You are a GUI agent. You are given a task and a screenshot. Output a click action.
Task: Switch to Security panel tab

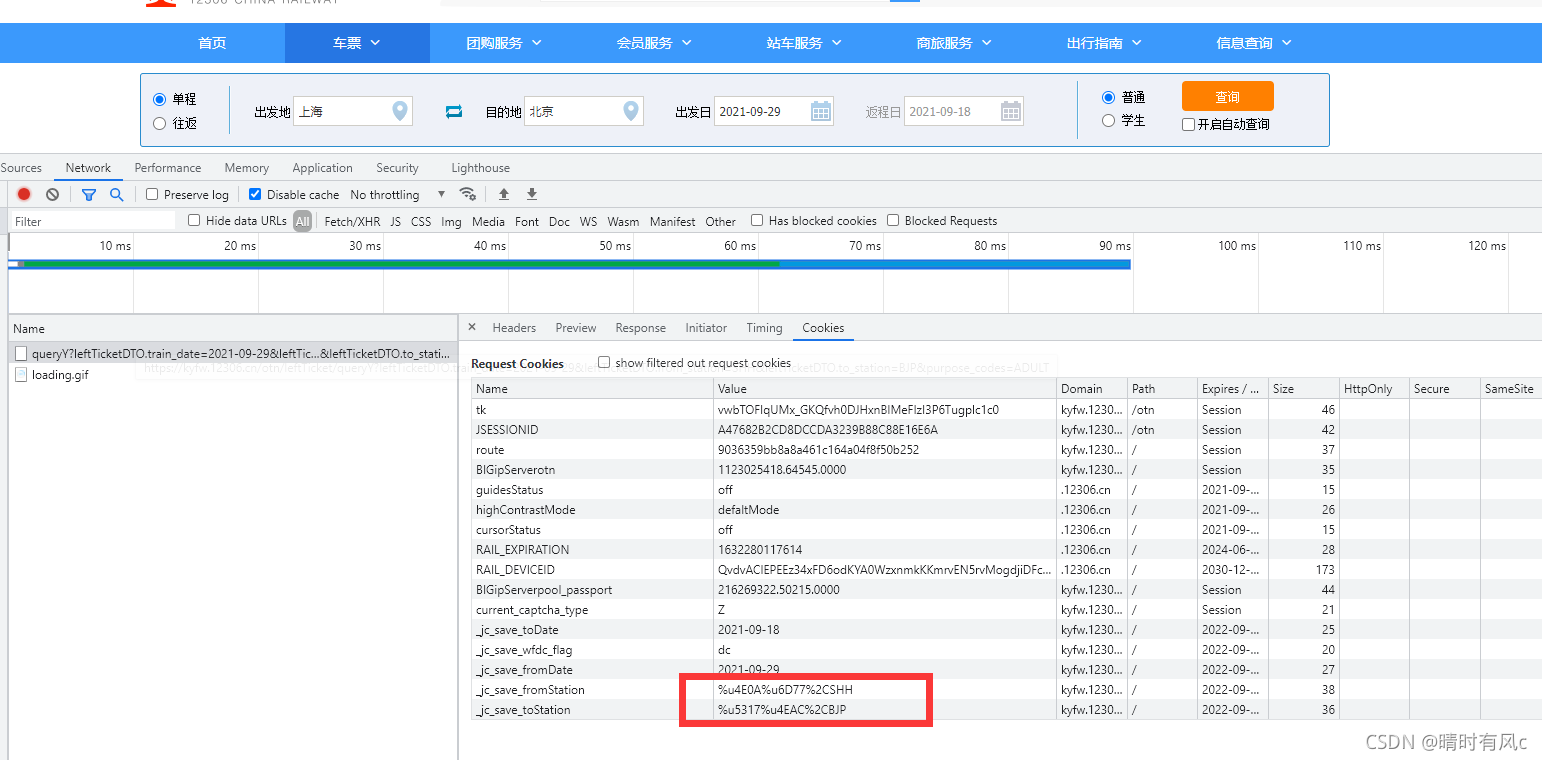pos(397,167)
